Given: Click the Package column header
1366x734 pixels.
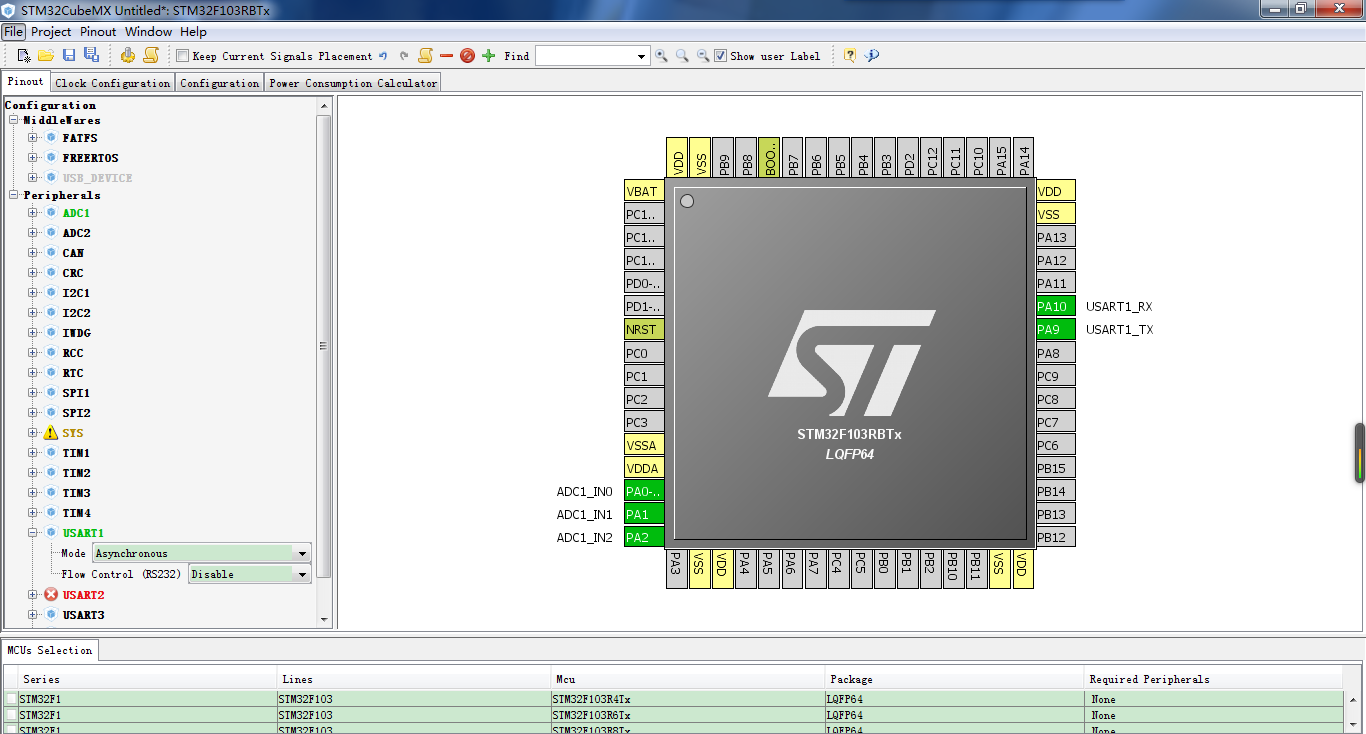Looking at the screenshot, I should pos(955,679).
